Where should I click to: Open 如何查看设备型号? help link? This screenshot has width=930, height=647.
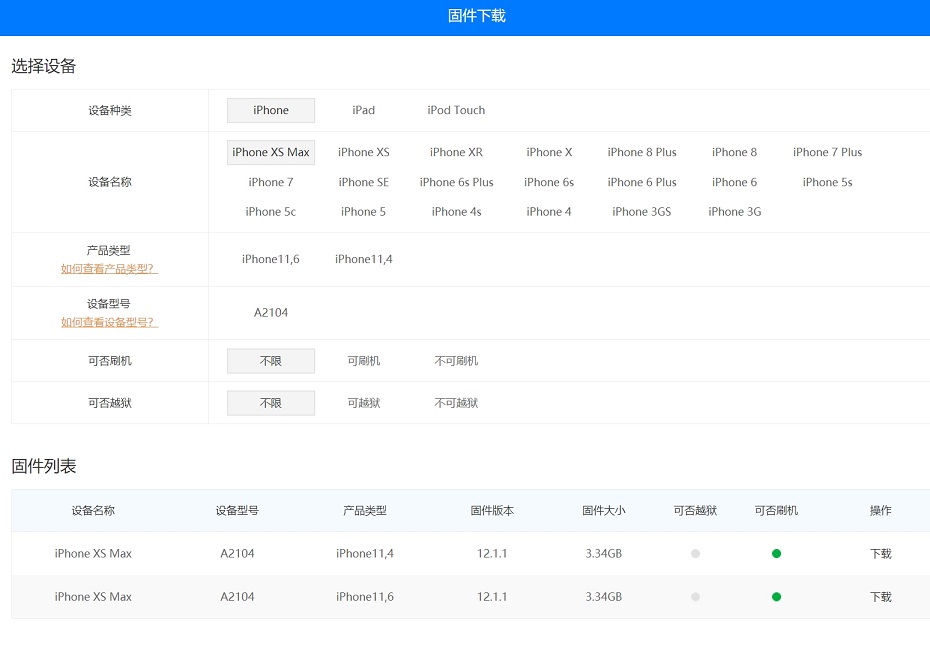pos(109,322)
